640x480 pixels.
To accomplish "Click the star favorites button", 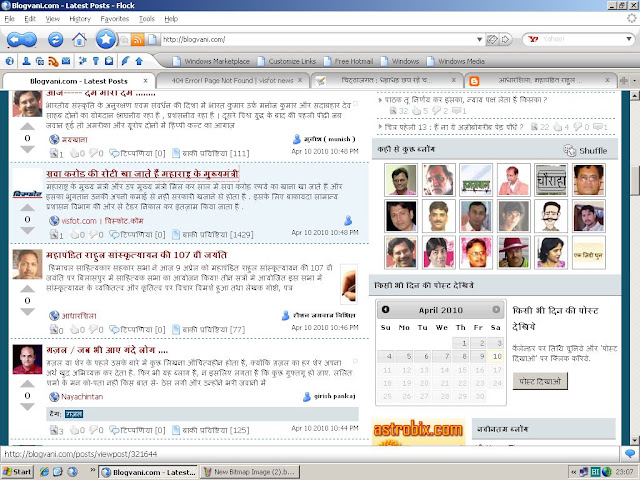I will pyautogui.click(x=106, y=39).
